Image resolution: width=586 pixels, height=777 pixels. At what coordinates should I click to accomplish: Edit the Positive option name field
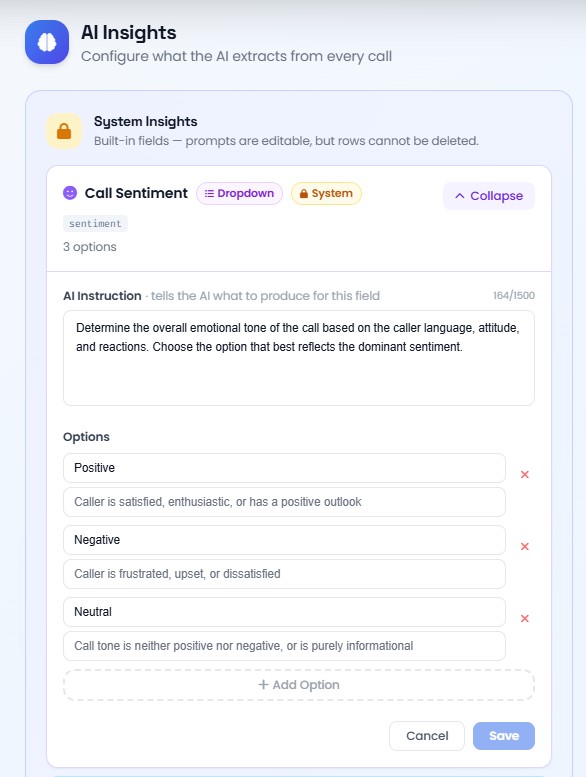[284, 468]
